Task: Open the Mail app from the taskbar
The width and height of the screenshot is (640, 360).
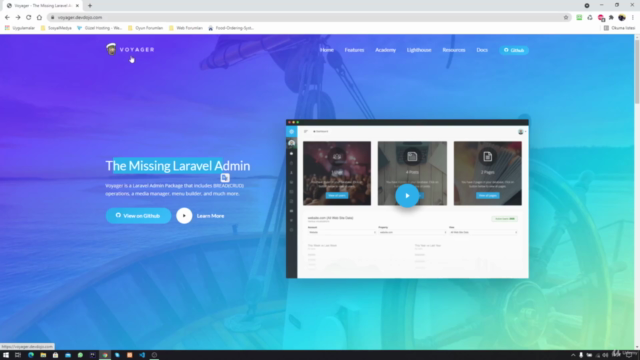Action: [68, 355]
